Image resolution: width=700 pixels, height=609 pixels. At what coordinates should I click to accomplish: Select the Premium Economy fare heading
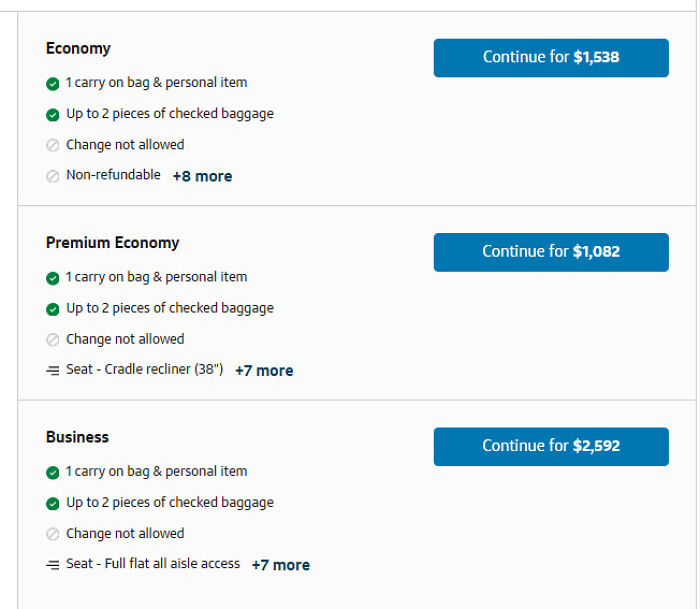(112, 243)
